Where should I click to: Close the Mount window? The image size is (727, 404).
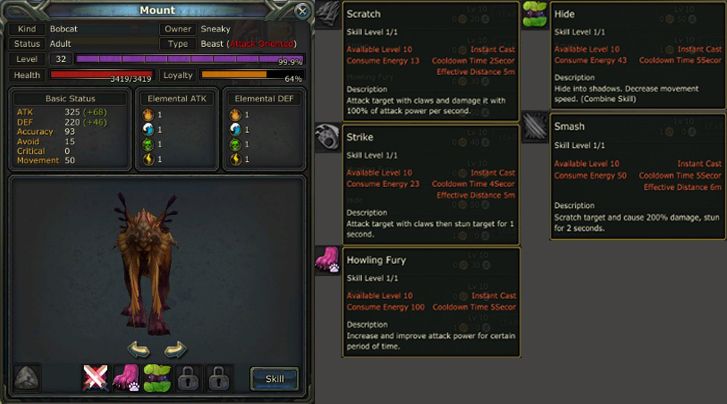coord(302,11)
